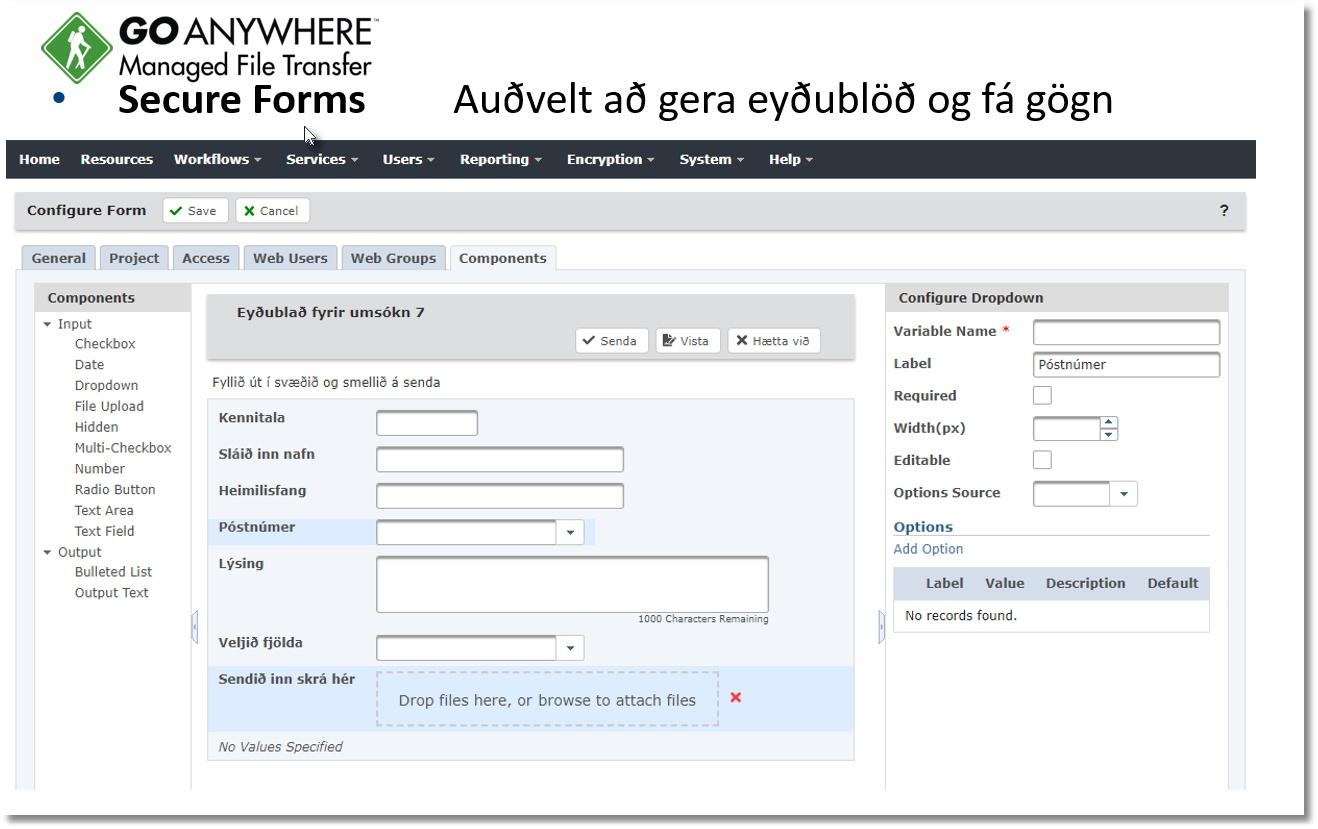The image size is (1318, 829).
Task: Click the Description column header
Action: [1085, 583]
